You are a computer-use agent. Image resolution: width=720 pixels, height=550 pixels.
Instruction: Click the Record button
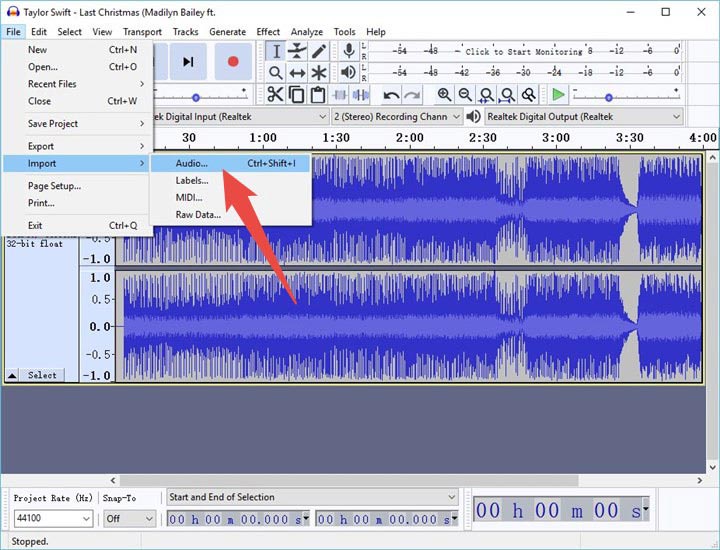(x=233, y=61)
